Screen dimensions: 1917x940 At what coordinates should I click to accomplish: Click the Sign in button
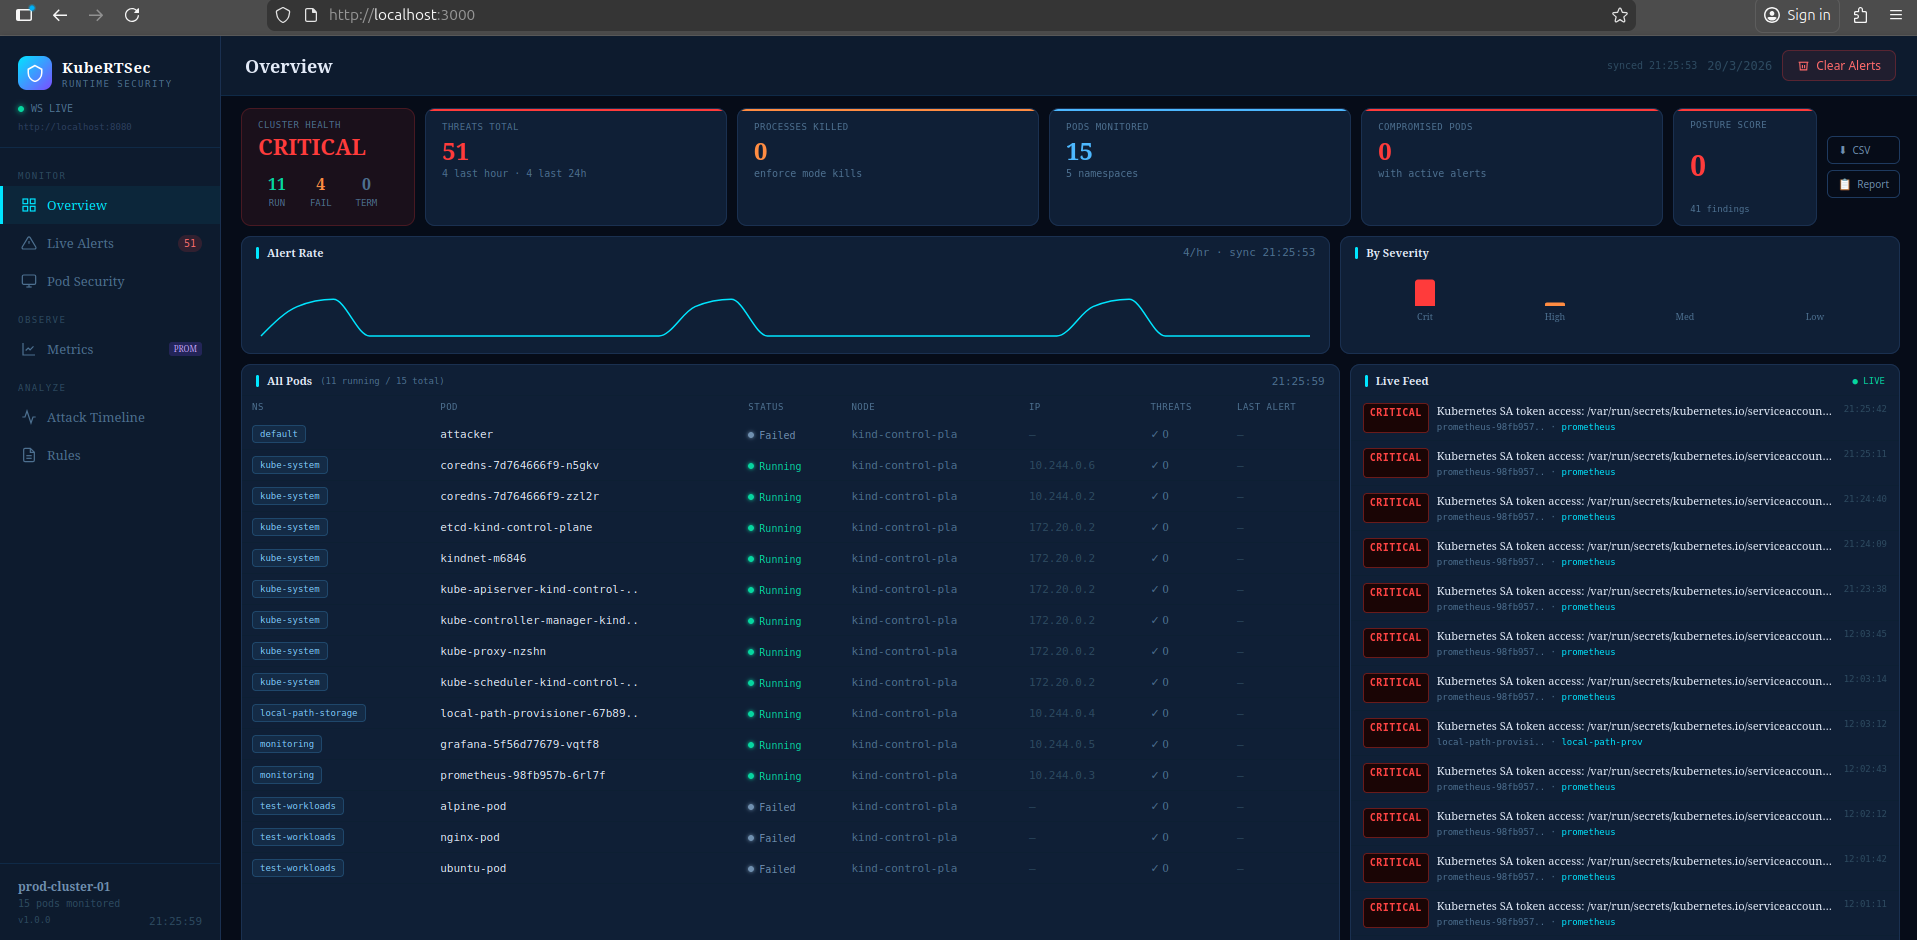1797,15
